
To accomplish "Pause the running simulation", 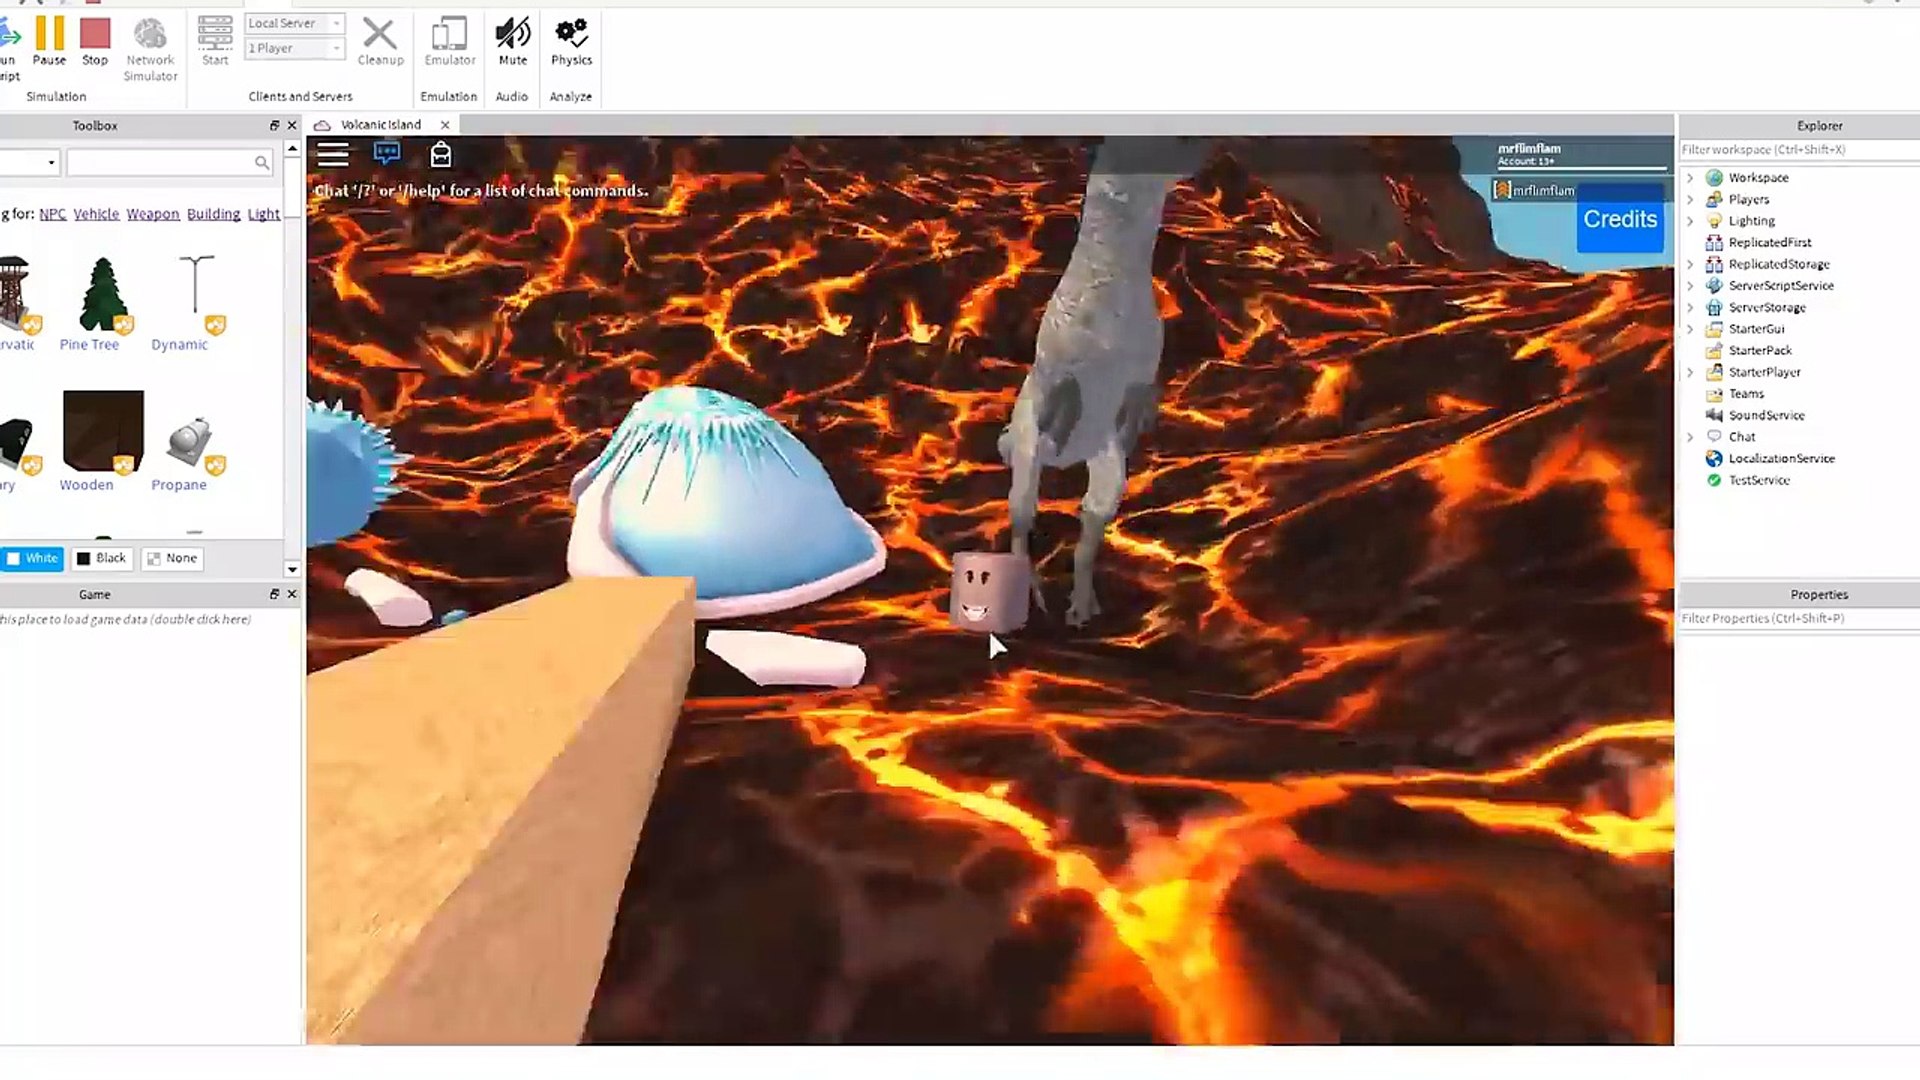I will point(49,42).
